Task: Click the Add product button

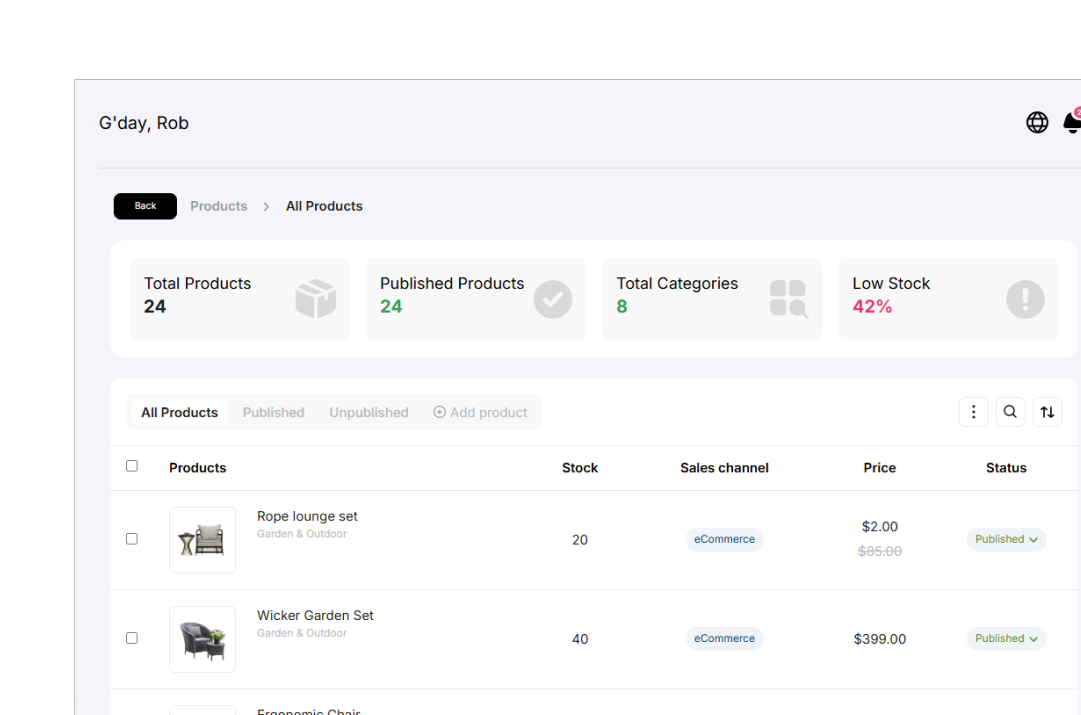Action: pyautogui.click(x=481, y=412)
